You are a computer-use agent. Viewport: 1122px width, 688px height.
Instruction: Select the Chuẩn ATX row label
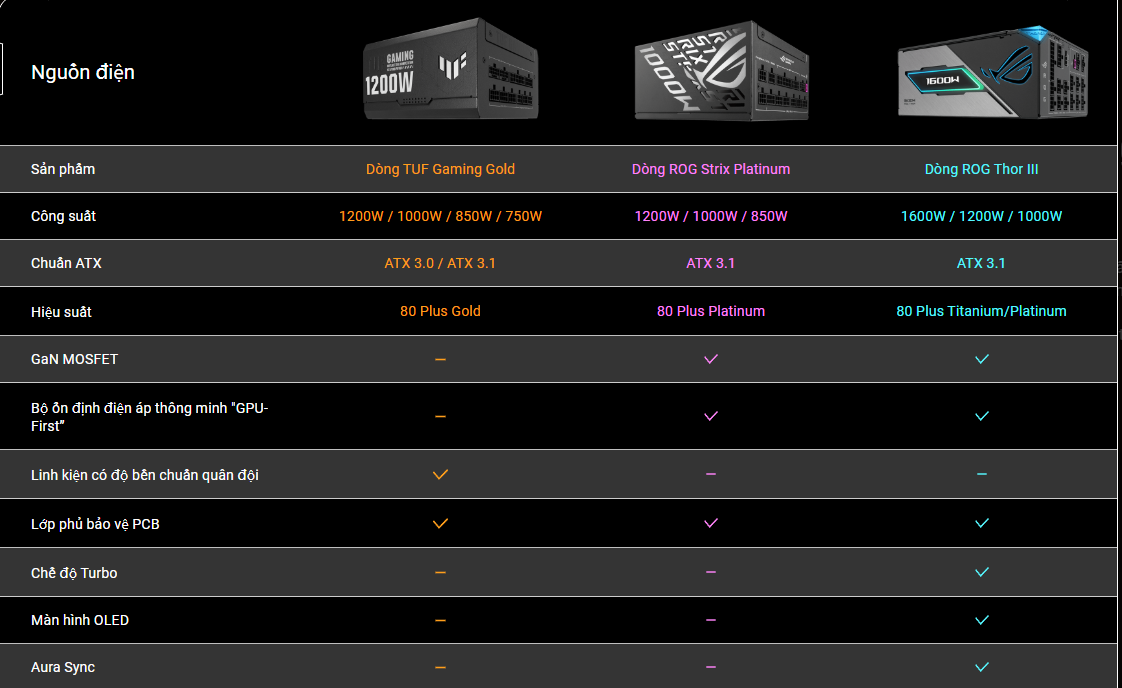click(66, 263)
